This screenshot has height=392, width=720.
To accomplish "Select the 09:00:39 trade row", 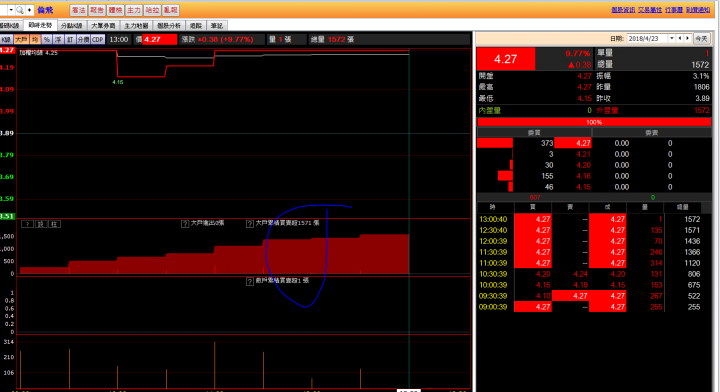I will pos(594,307).
